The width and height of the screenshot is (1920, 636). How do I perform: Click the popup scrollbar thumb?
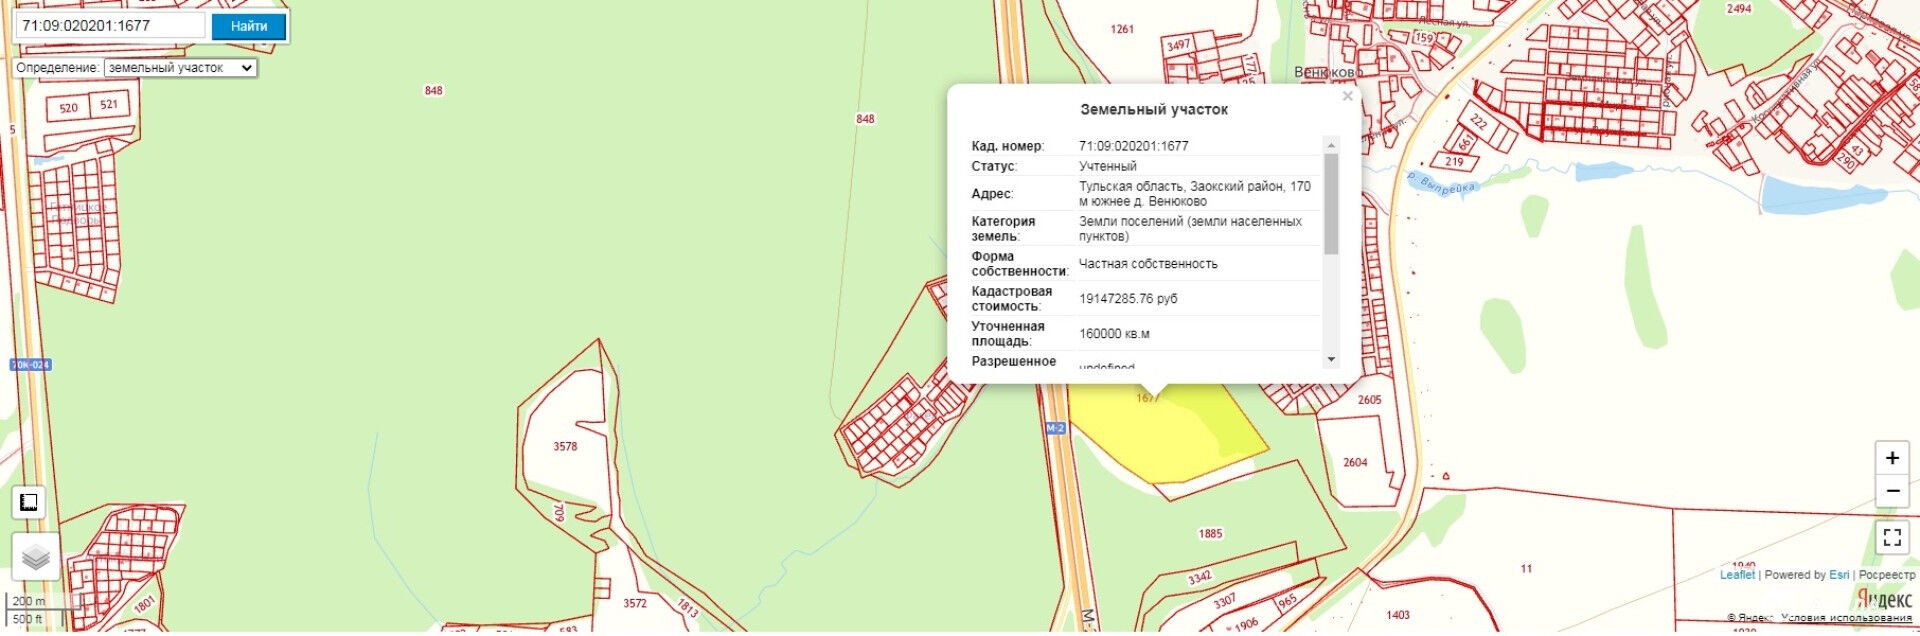pyautogui.click(x=1331, y=204)
